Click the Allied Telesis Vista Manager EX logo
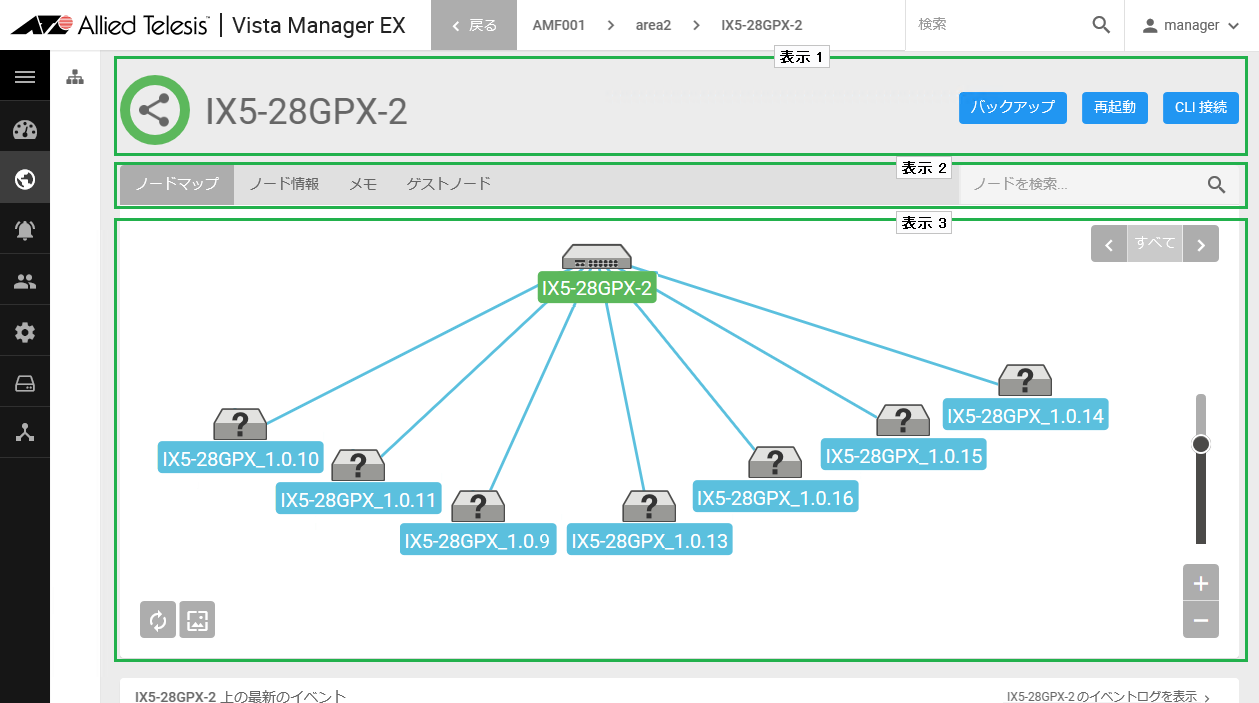 pyautogui.click(x=208, y=25)
